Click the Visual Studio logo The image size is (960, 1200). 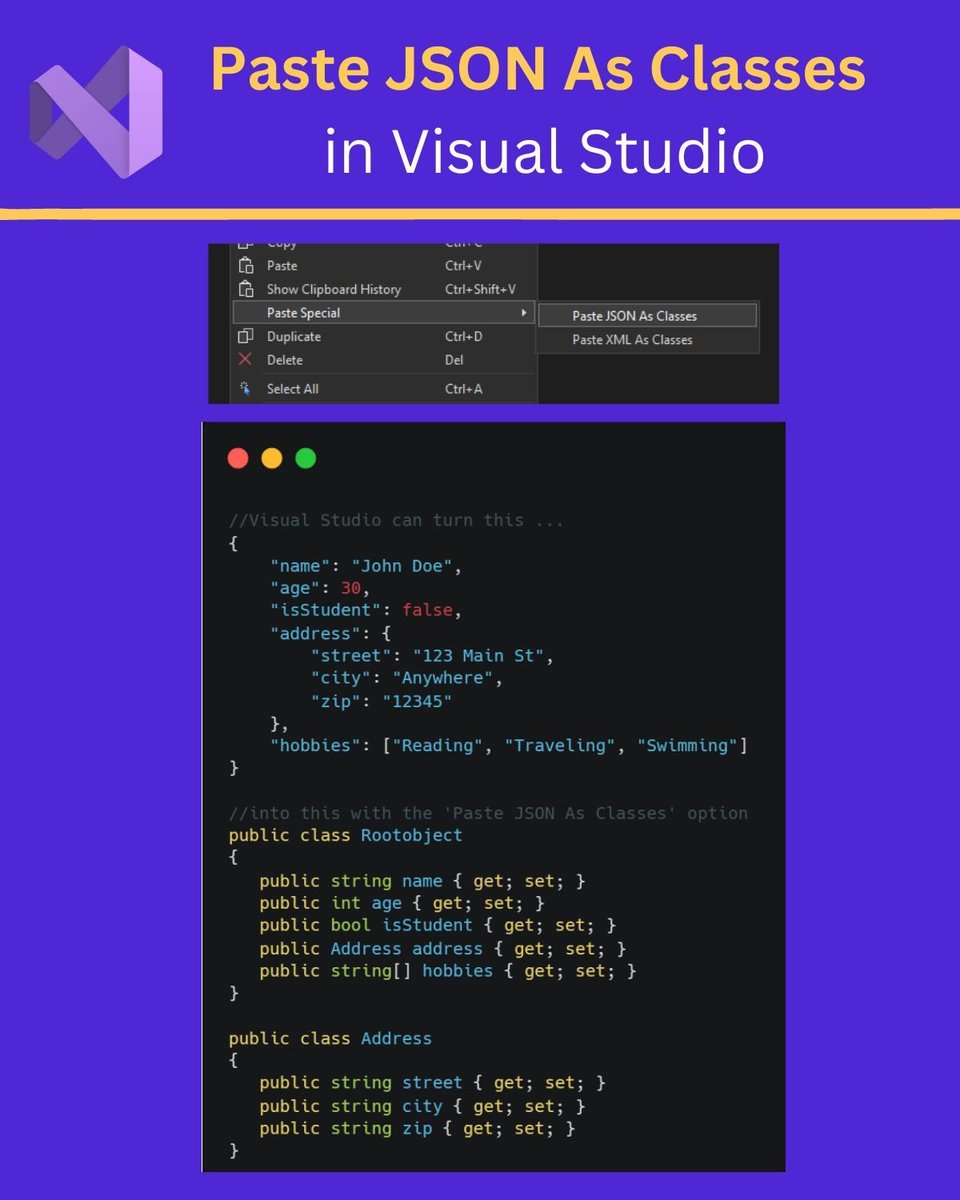coord(96,112)
